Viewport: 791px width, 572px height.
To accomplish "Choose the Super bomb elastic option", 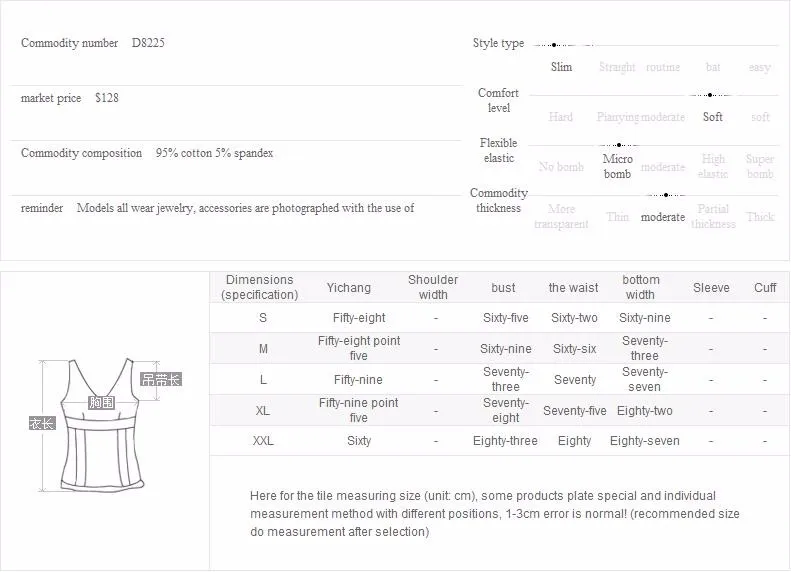I will pyautogui.click(x=760, y=166).
